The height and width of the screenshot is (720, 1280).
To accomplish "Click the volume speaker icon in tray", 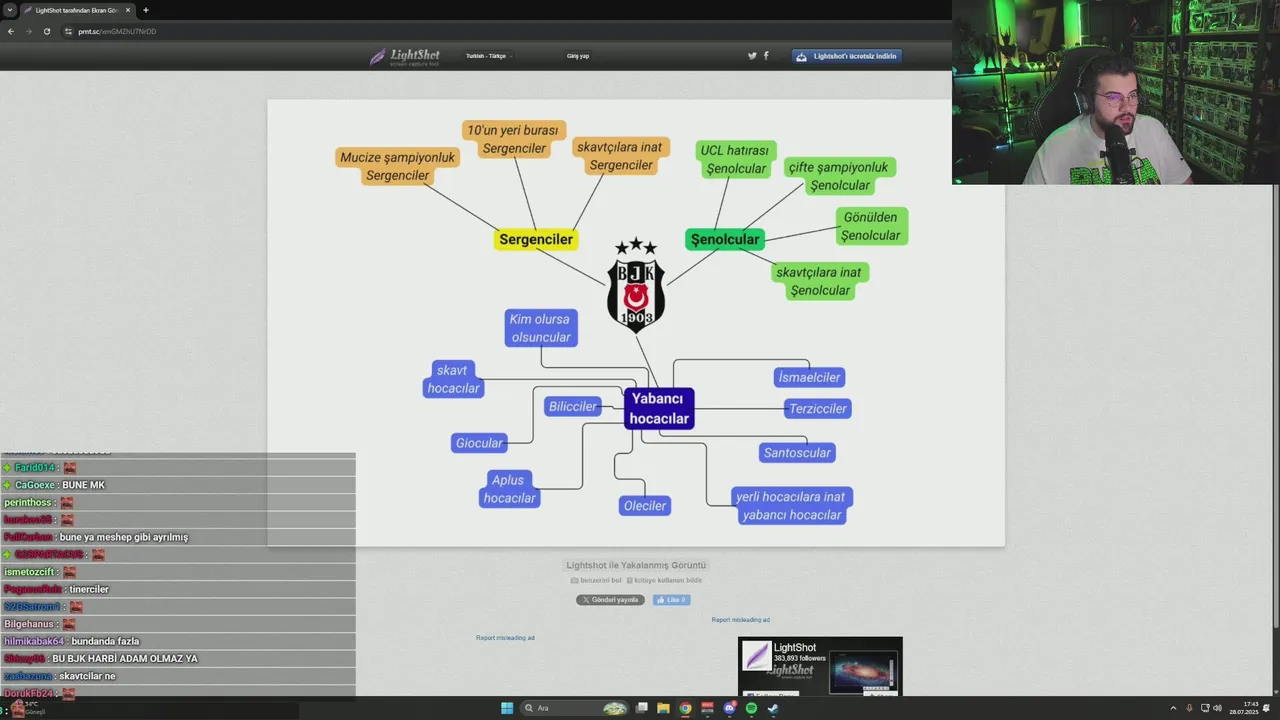I will (1217, 708).
